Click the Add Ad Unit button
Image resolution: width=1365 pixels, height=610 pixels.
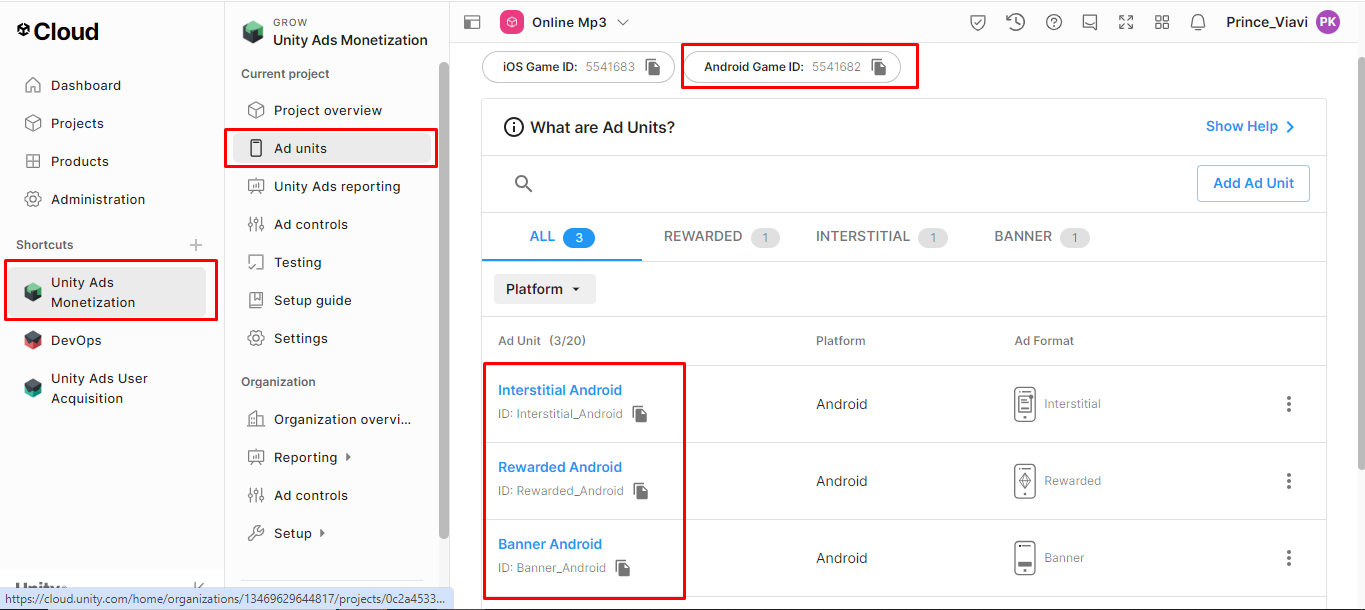click(x=1253, y=183)
